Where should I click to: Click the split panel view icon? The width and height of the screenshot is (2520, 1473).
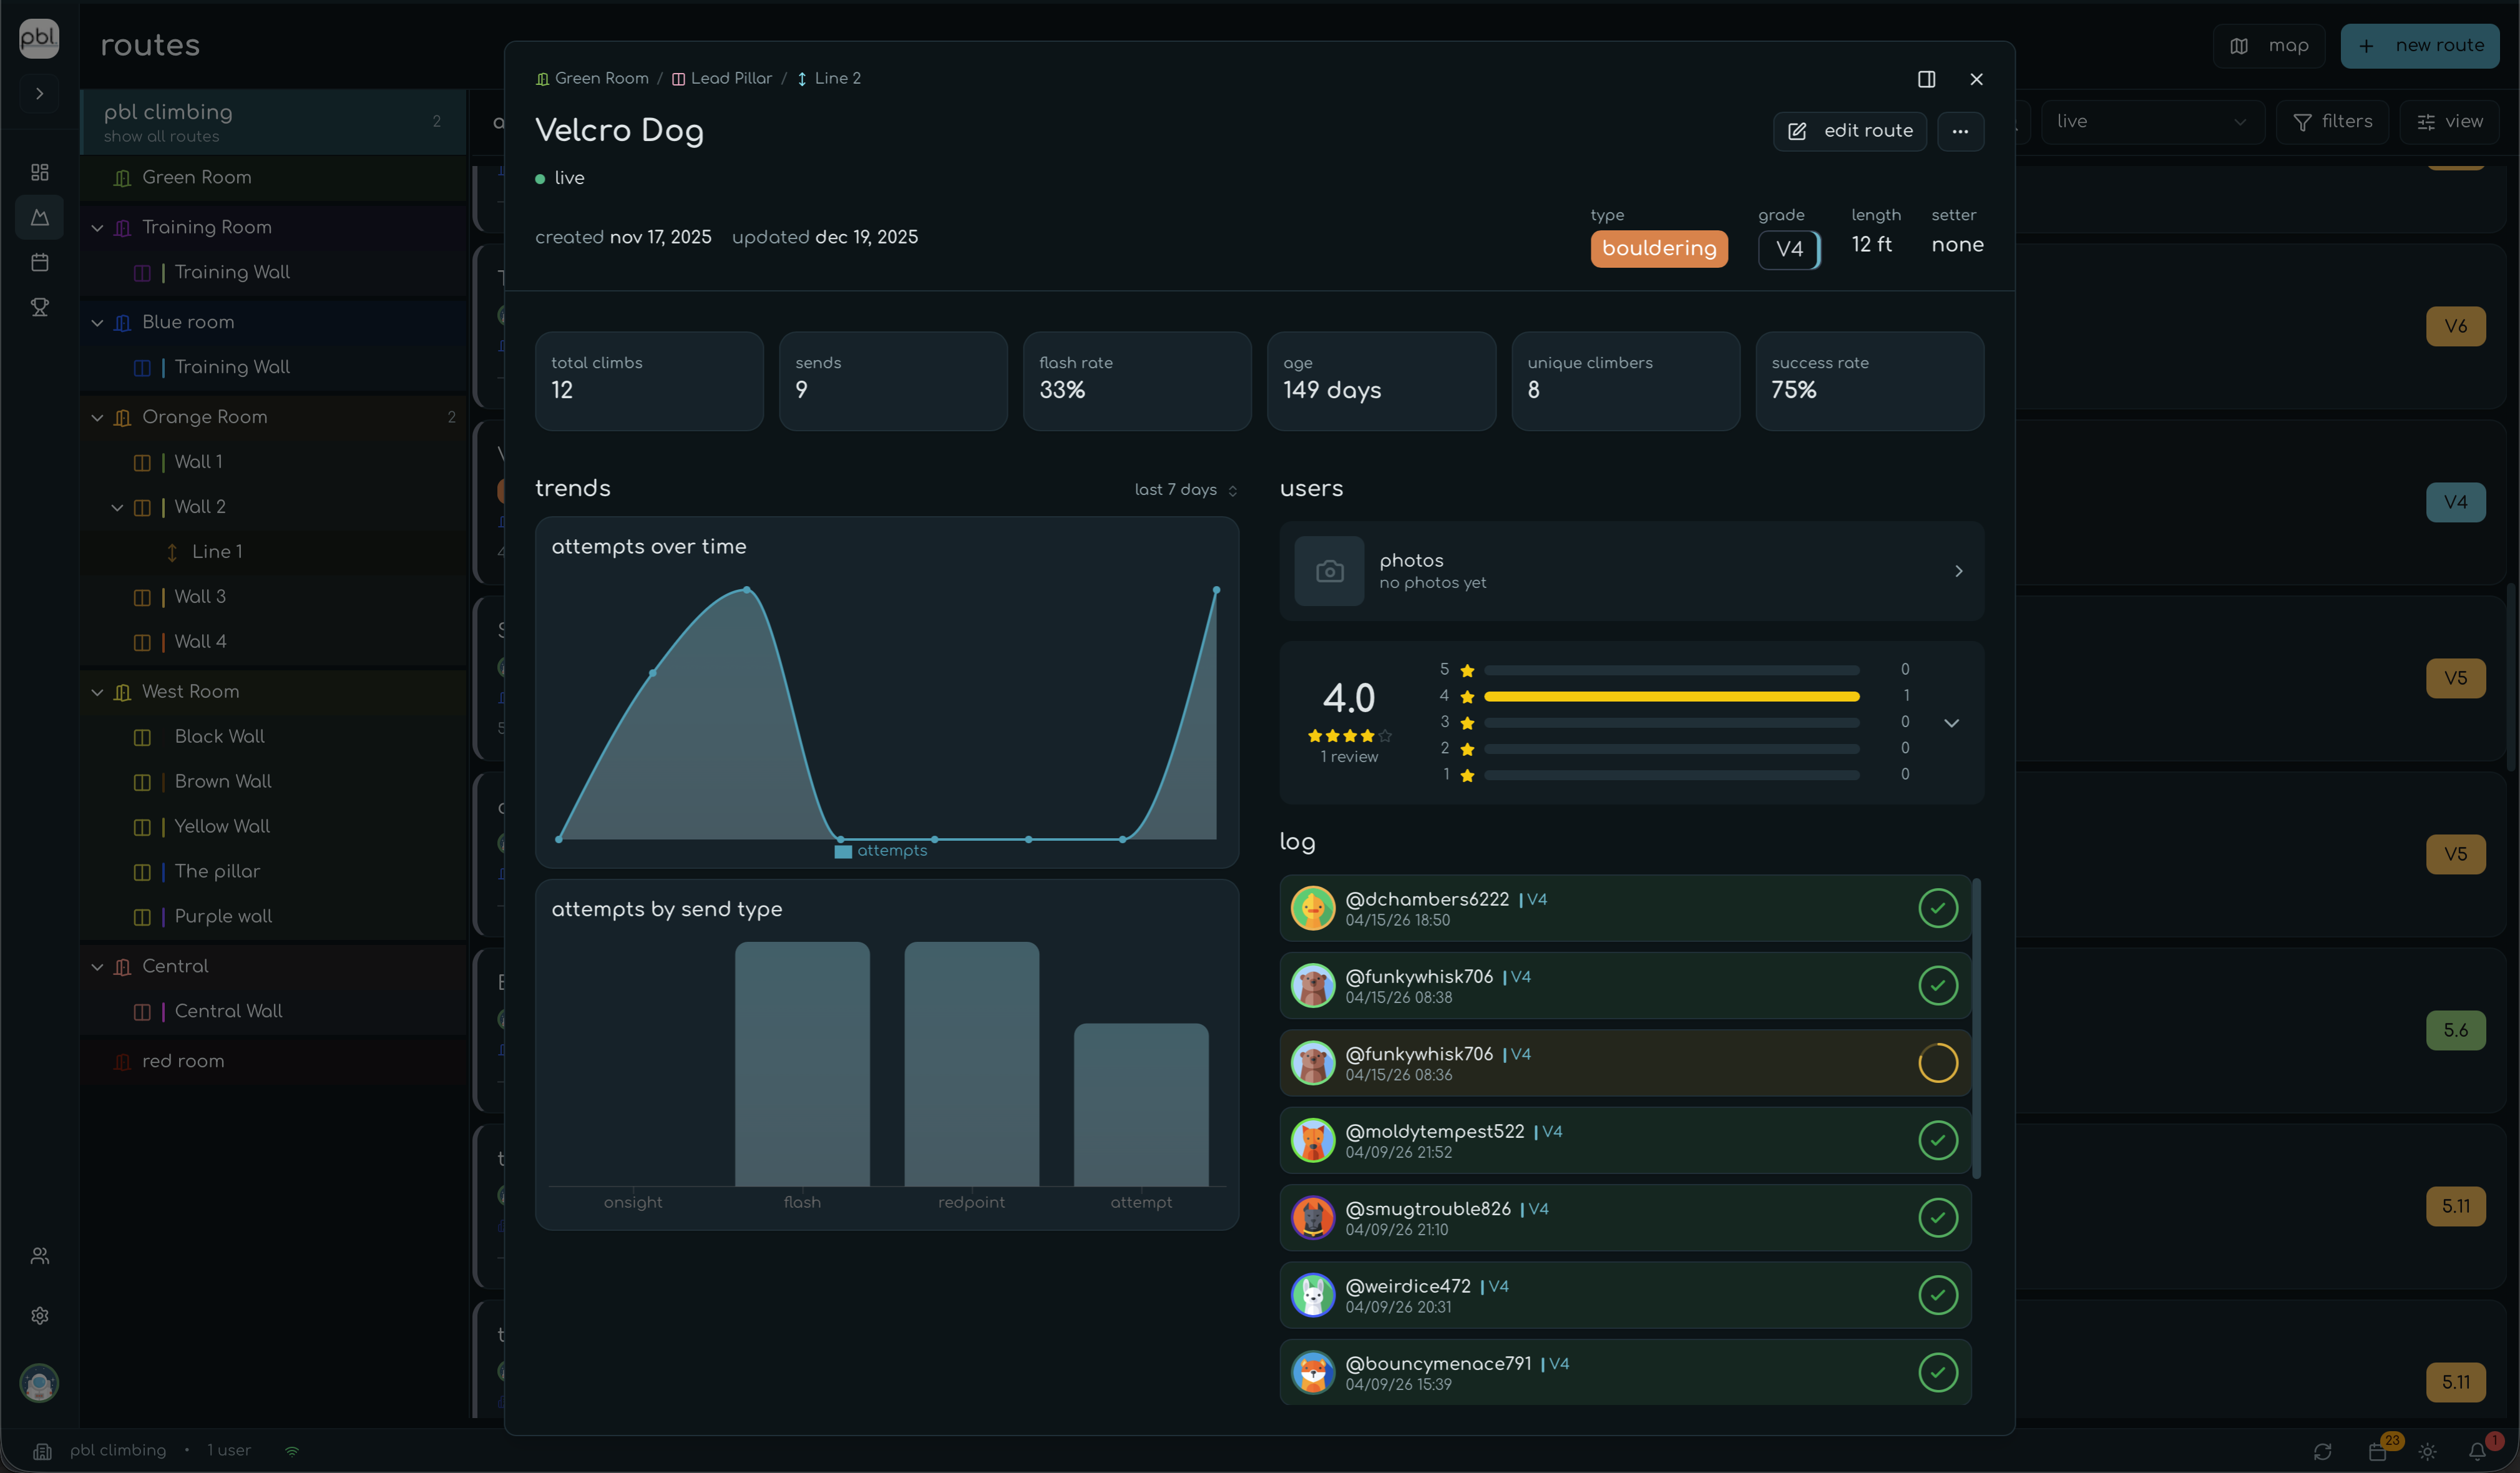point(1926,79)
